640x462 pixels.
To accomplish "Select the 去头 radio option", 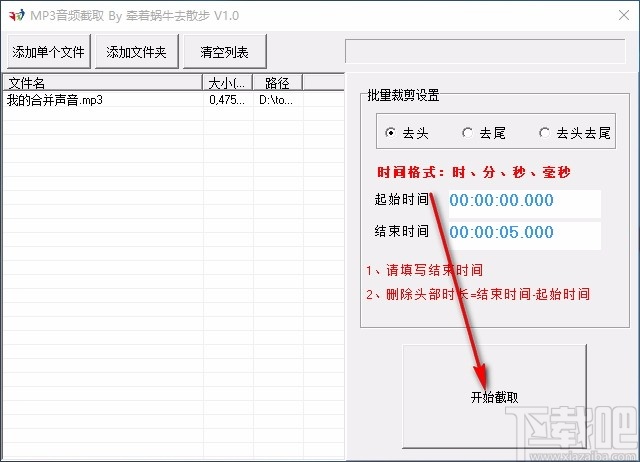I will tap(407, 133).
